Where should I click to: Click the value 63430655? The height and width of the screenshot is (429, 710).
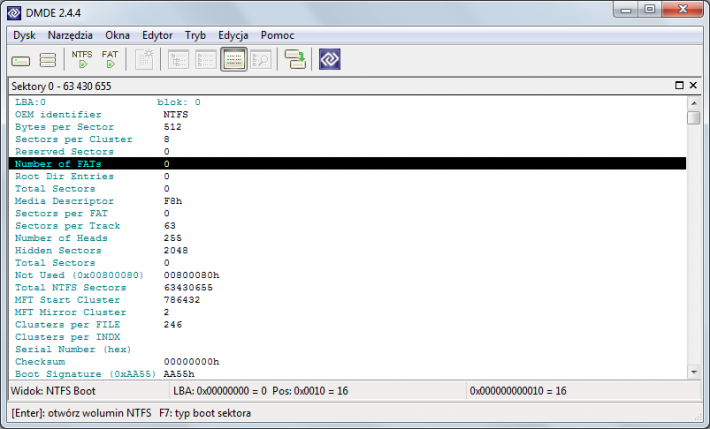(x=188, y=287)
